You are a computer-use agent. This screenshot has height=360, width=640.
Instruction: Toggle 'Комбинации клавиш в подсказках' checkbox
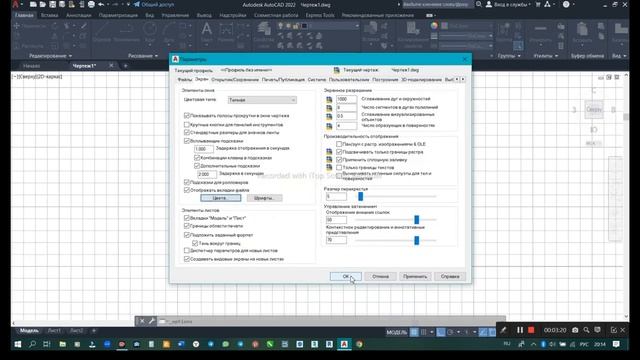click(197, 158)
